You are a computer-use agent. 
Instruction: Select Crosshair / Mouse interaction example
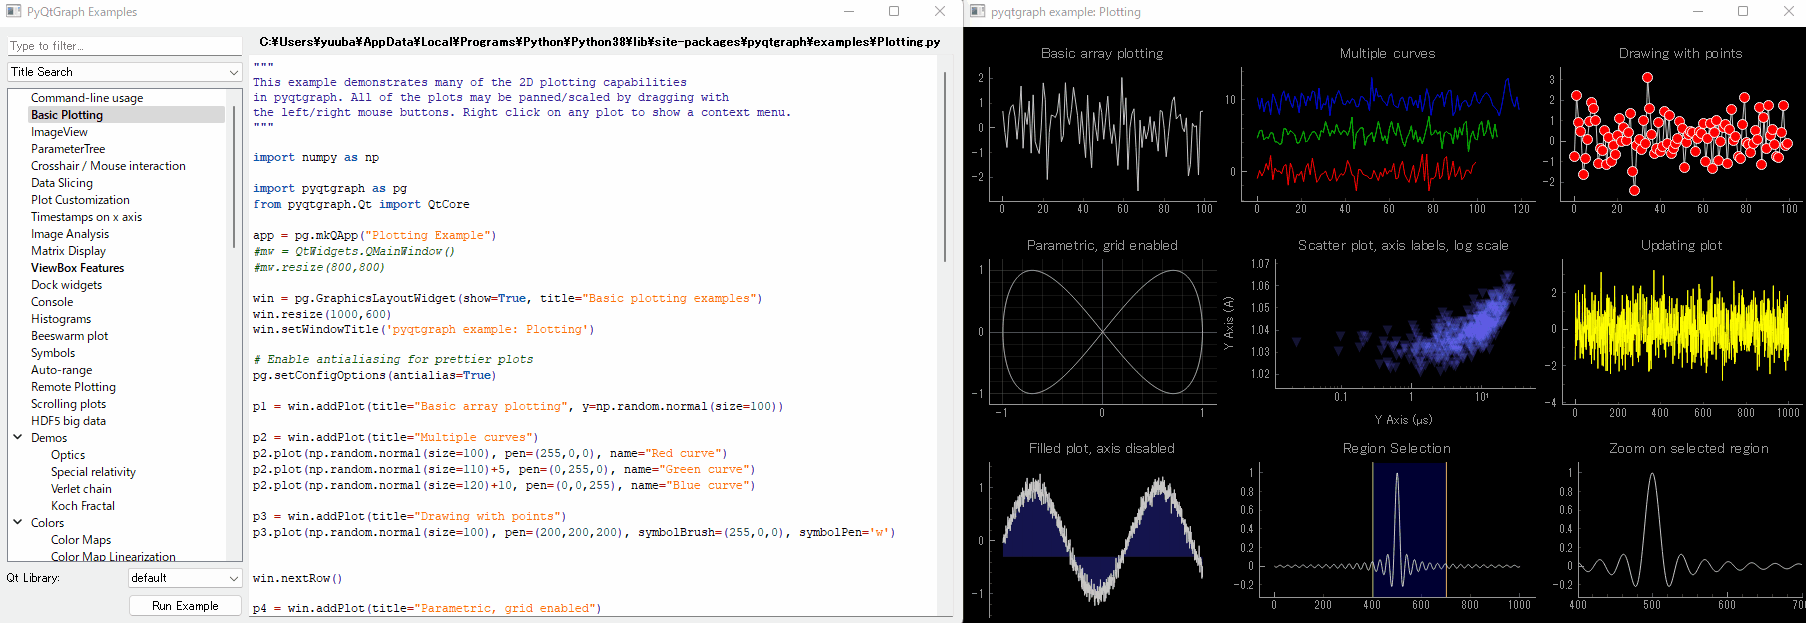108,166
